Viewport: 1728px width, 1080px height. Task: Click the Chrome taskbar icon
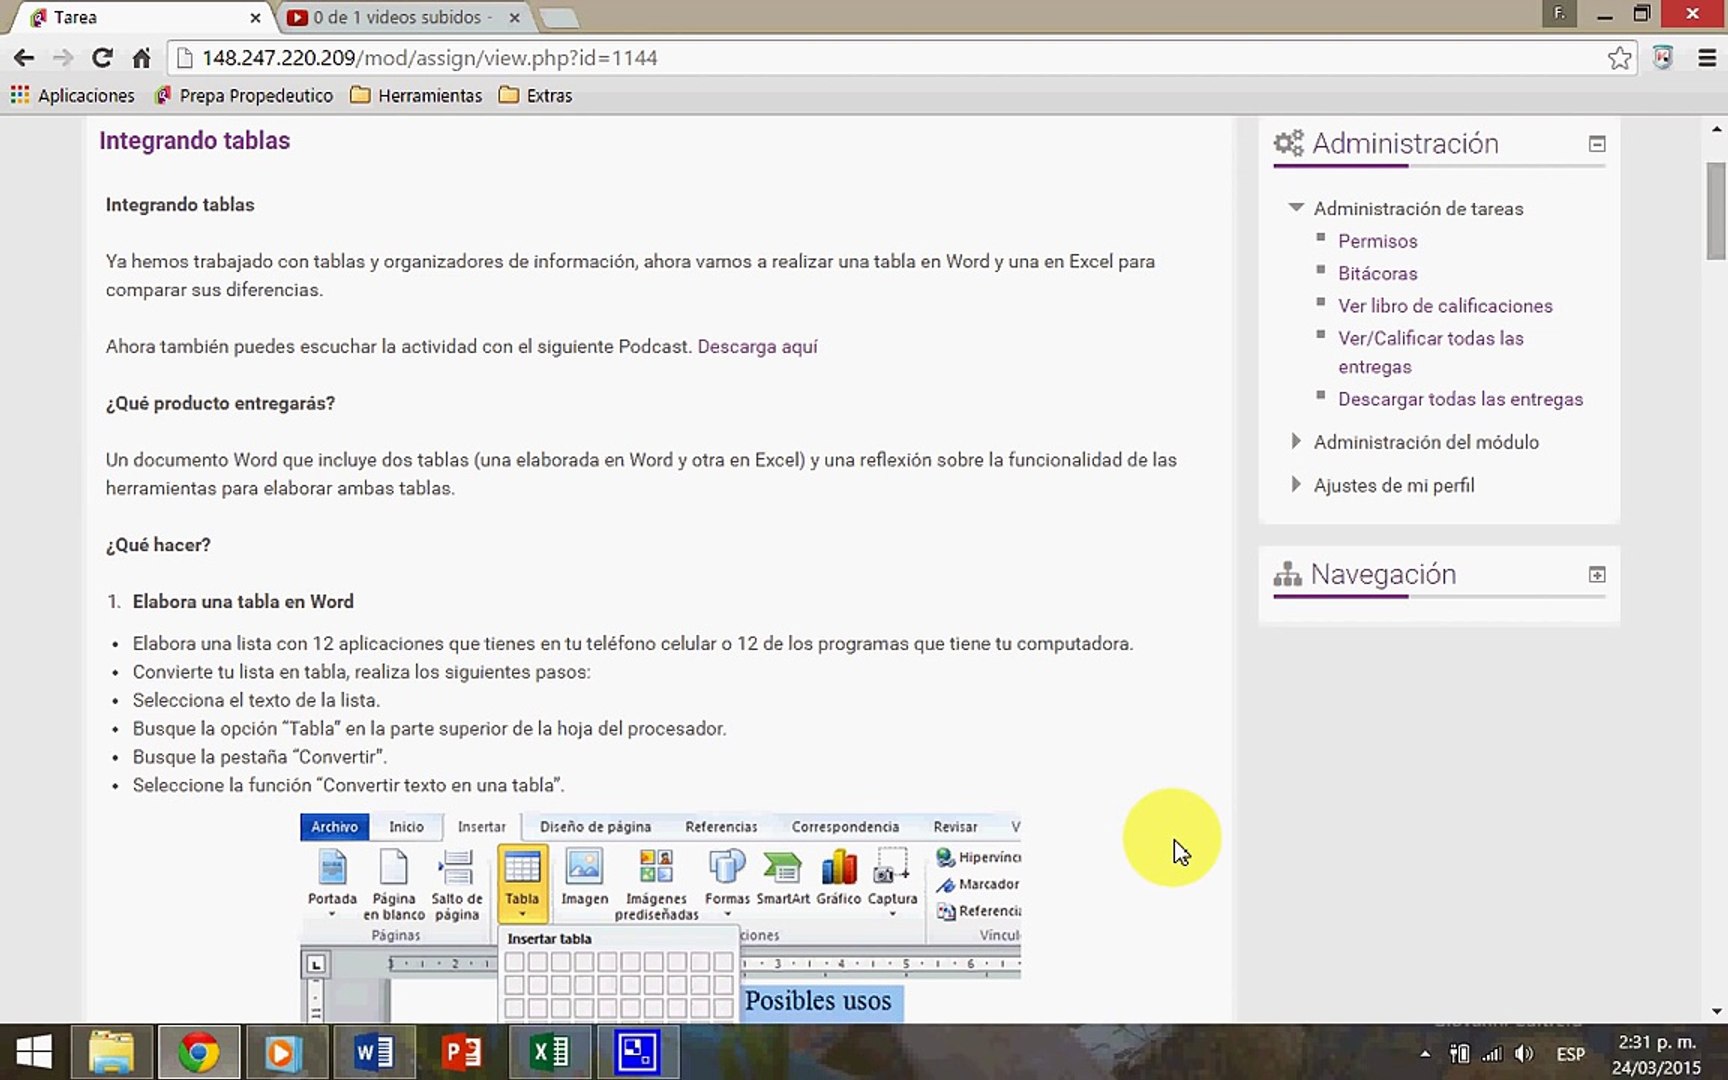[198, 1052]
